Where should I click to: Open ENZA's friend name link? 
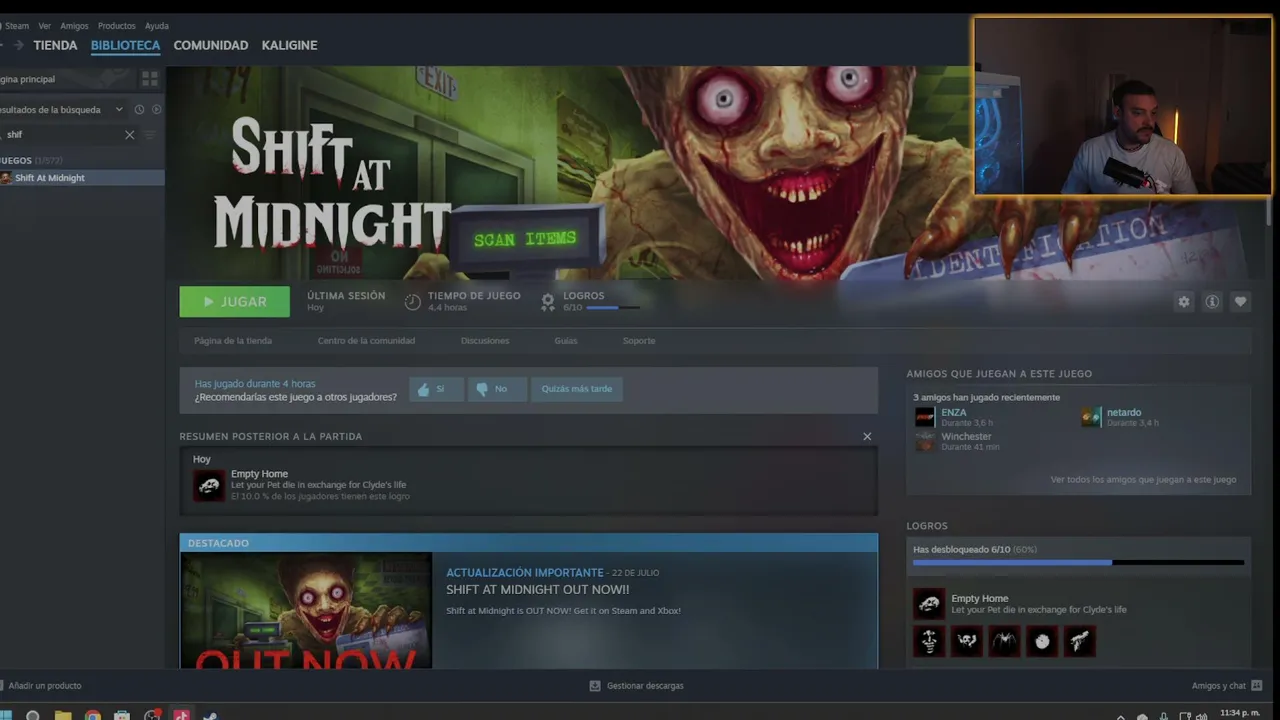954,412
